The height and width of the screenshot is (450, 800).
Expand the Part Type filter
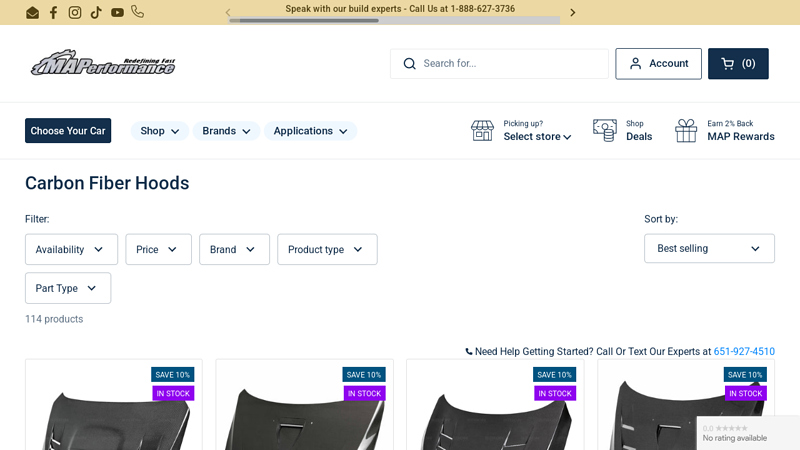tap(68, 289)
